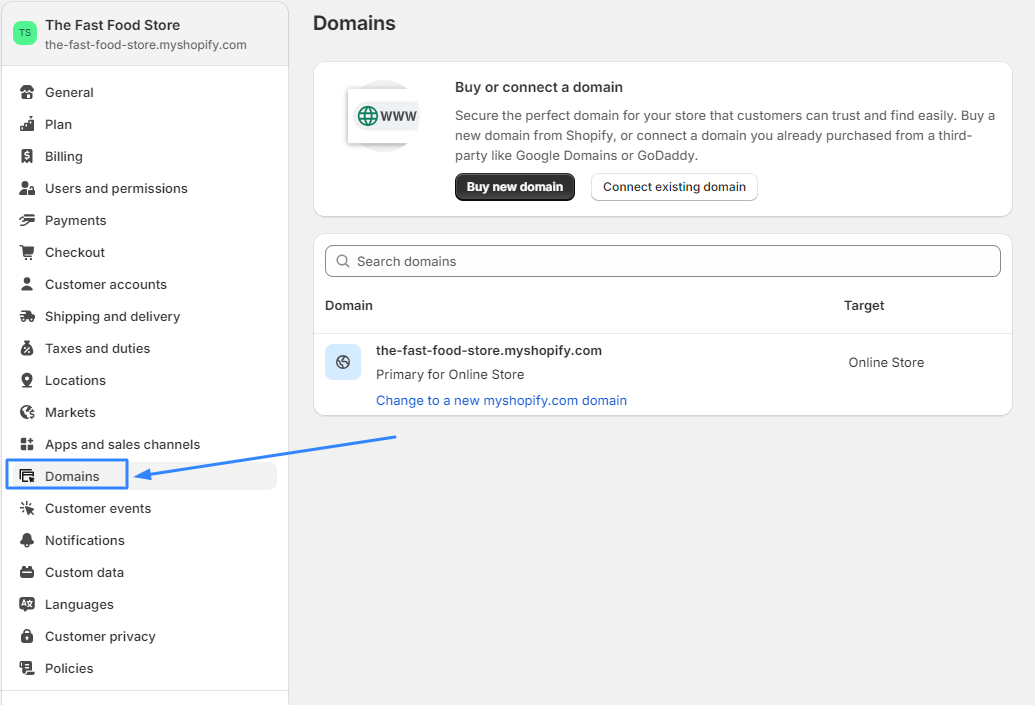This screenshot has width=1035, height=705.
Task: Click the Markets globe icon
Action: (27, 413)
